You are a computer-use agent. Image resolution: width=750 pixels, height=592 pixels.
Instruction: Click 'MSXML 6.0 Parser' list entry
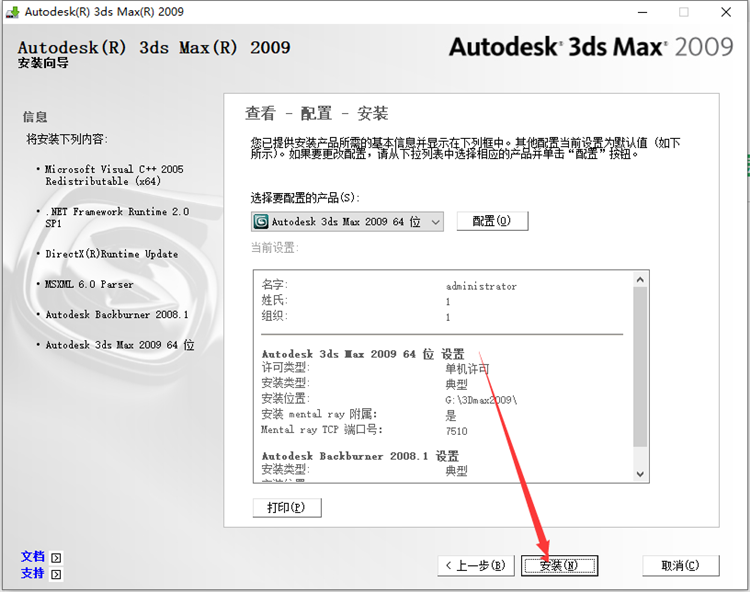89,285
